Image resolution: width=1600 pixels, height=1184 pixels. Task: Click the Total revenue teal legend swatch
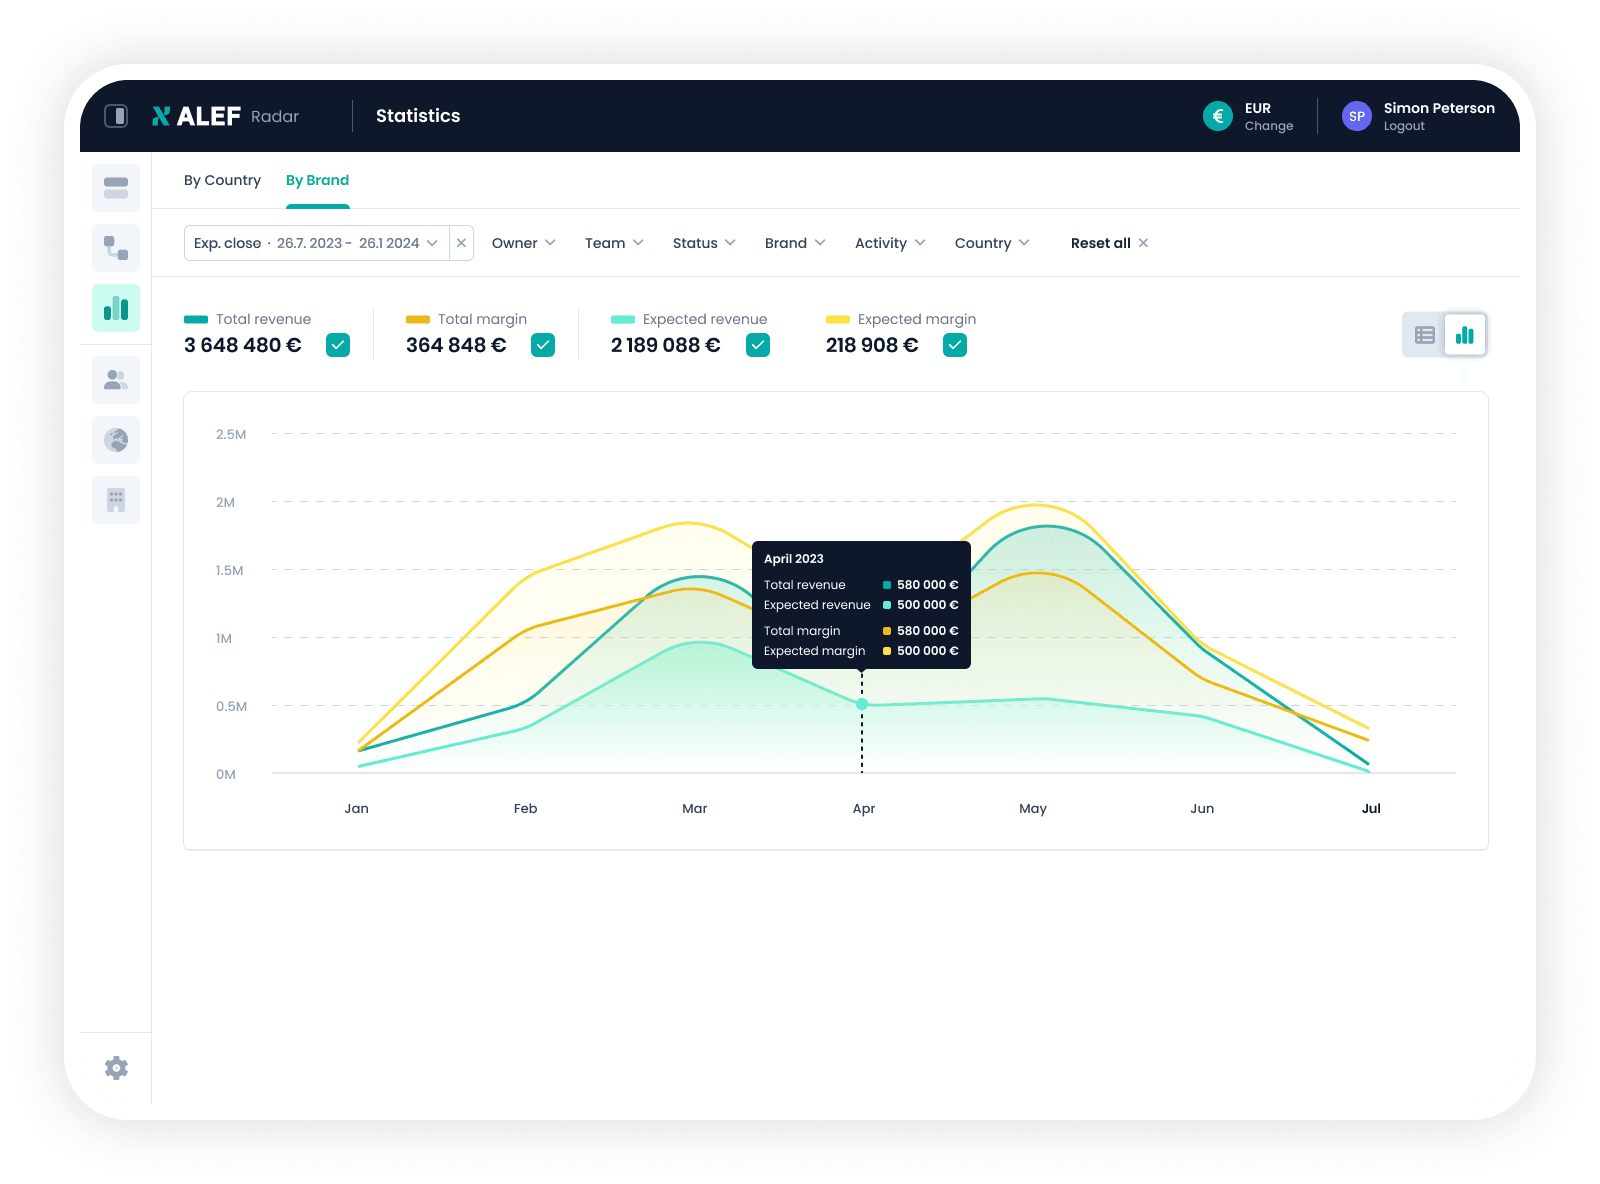click(196, 320)
